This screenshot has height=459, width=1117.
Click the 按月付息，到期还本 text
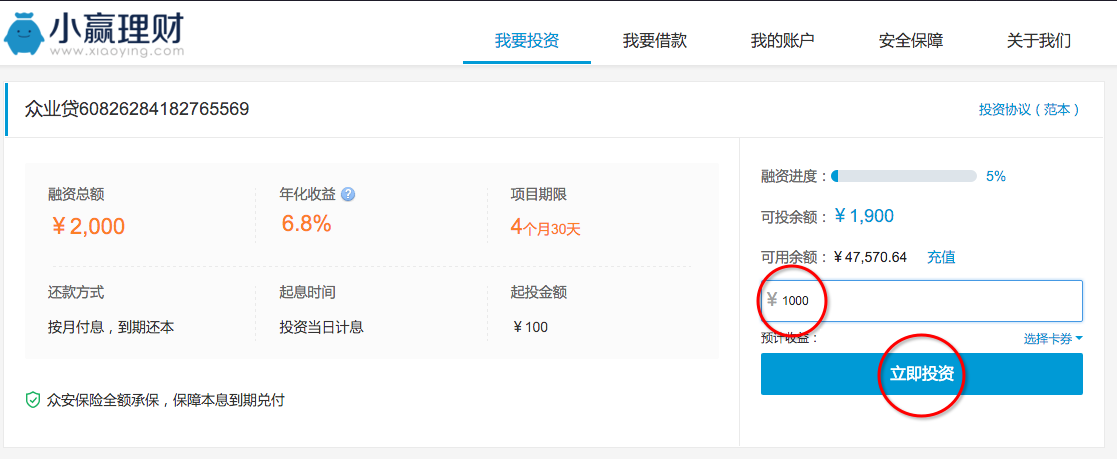click(111, 328)
